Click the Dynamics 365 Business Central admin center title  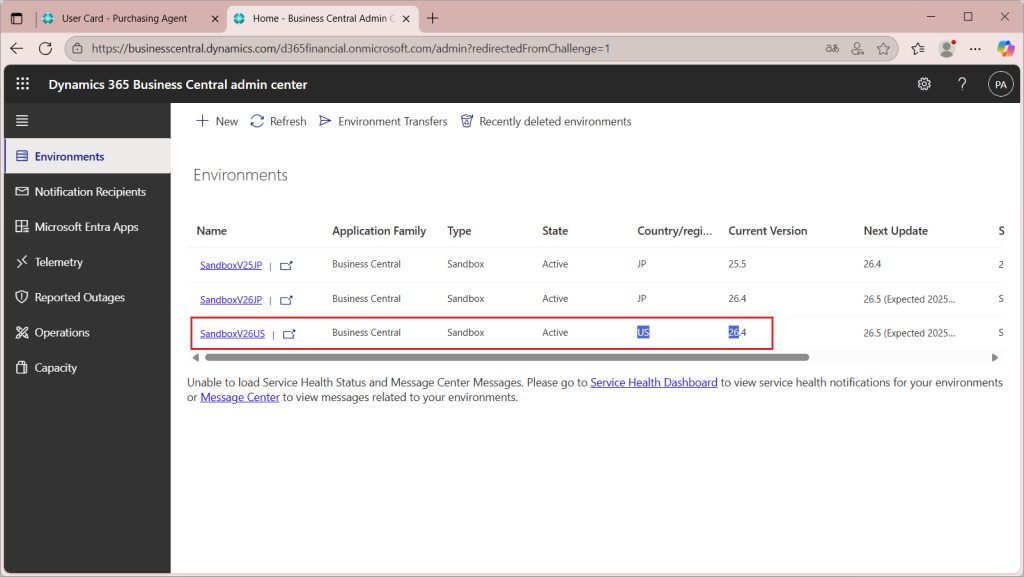[x=178, y=84]
